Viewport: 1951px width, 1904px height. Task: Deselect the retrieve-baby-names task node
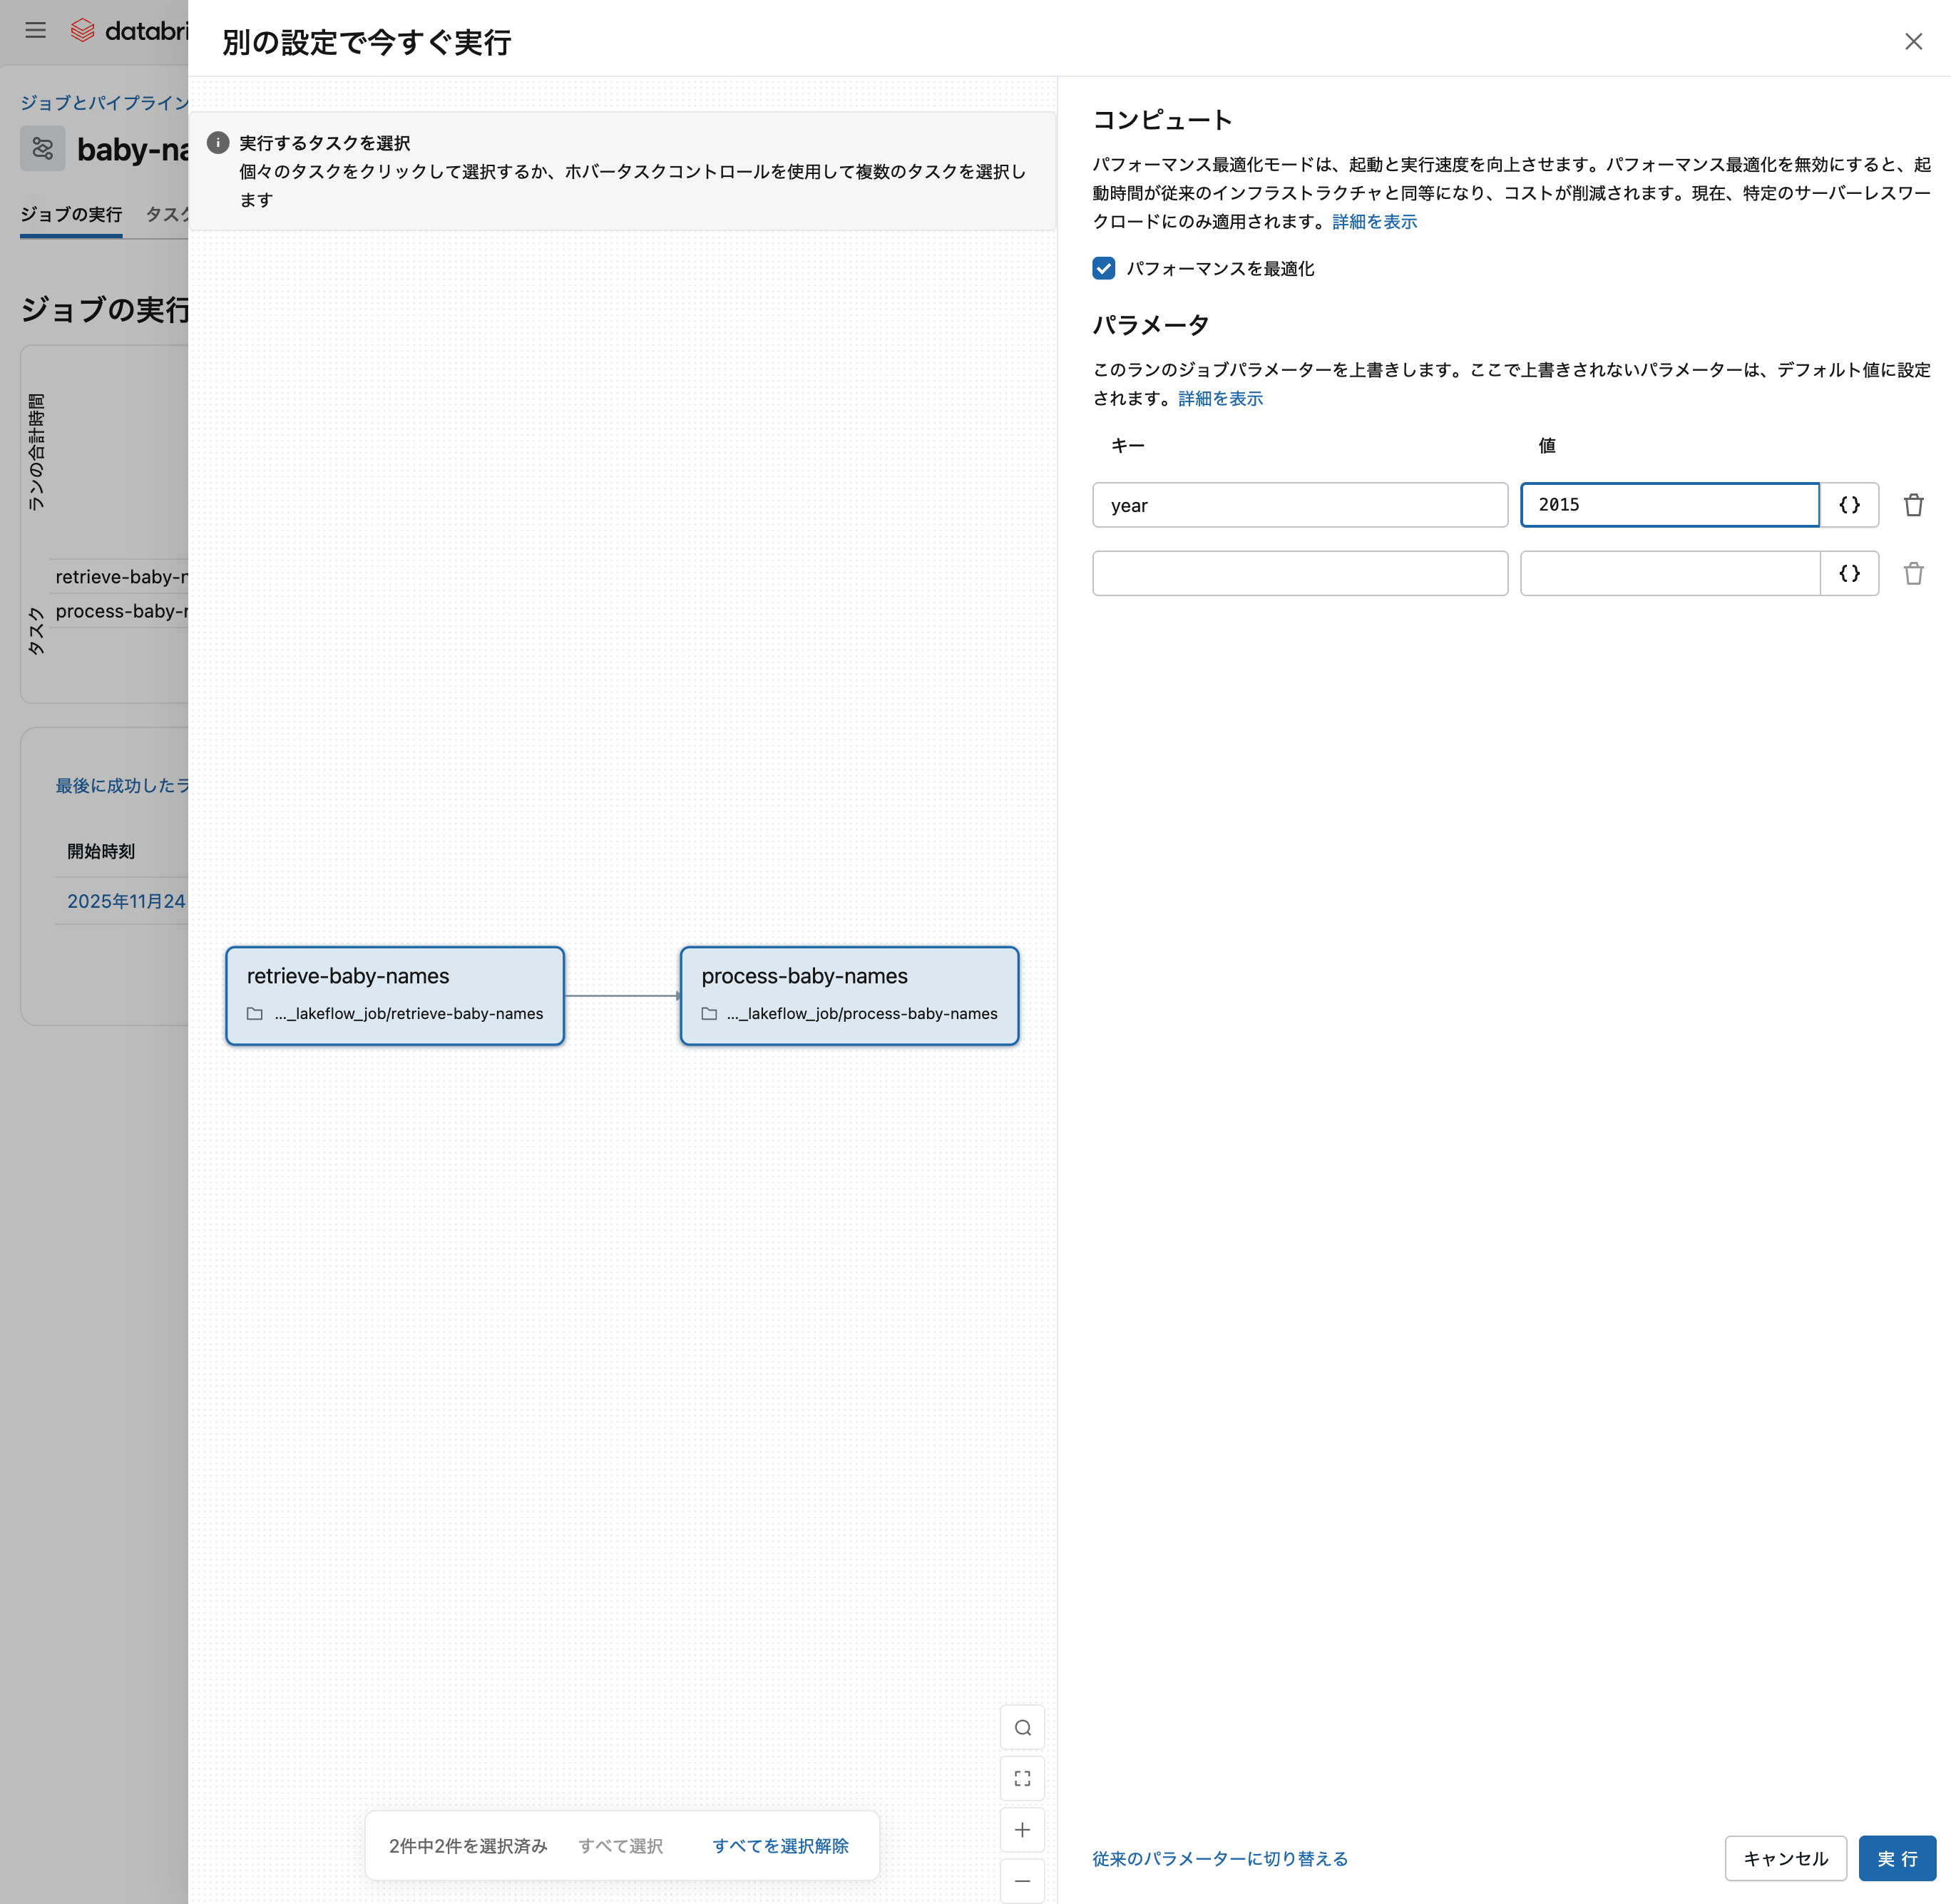click(x=394, y=995)
